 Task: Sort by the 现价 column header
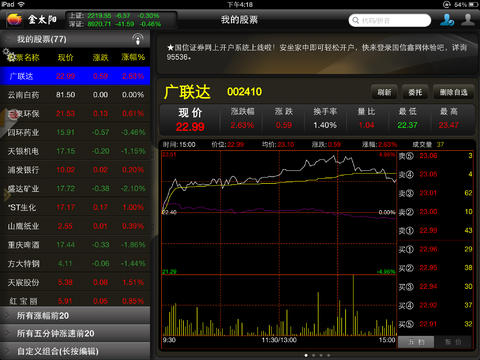point(65,57)
